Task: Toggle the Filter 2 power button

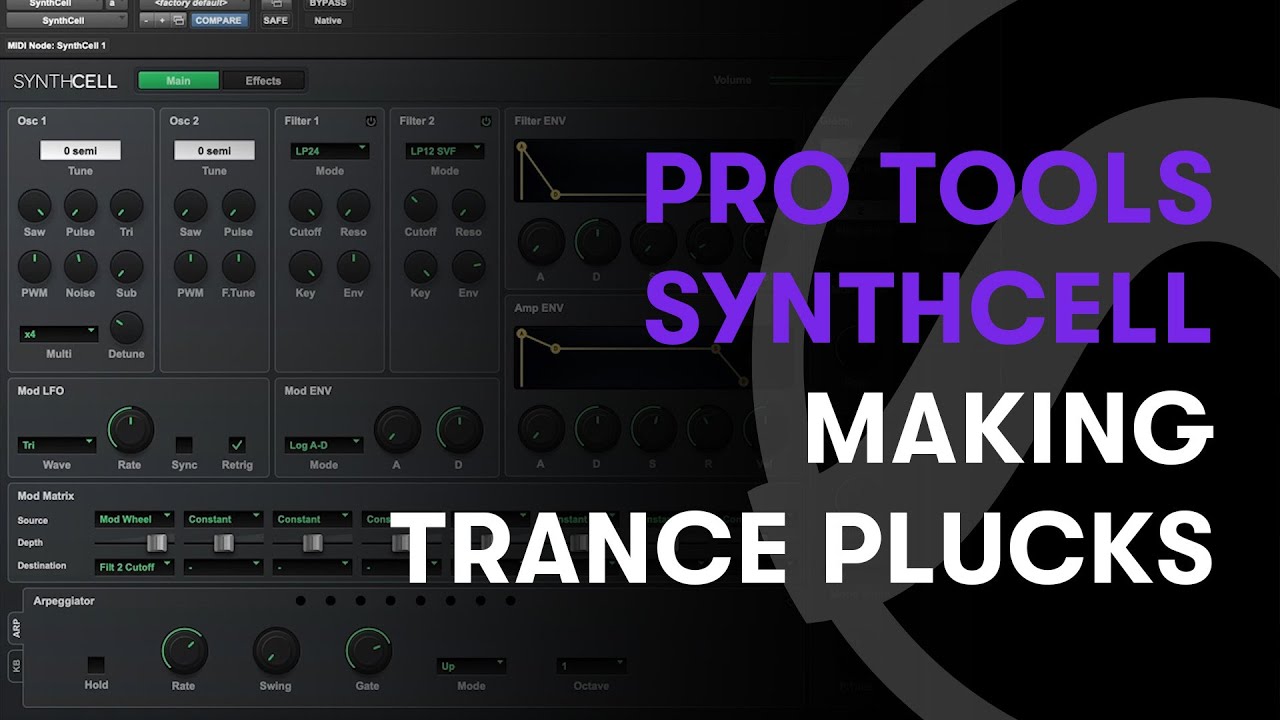Action: (x=486, y=121)
